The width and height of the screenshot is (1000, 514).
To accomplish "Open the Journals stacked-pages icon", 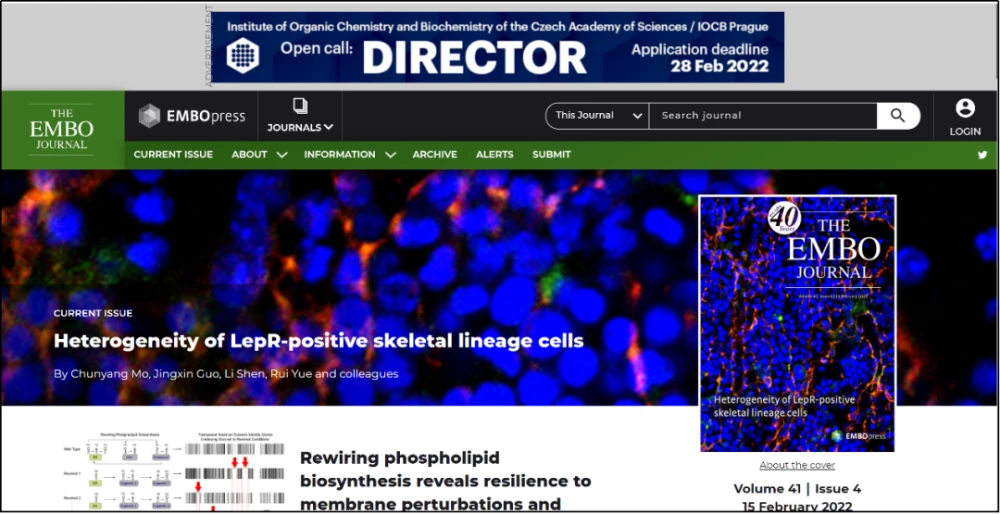I will click(x=300, y=106).
